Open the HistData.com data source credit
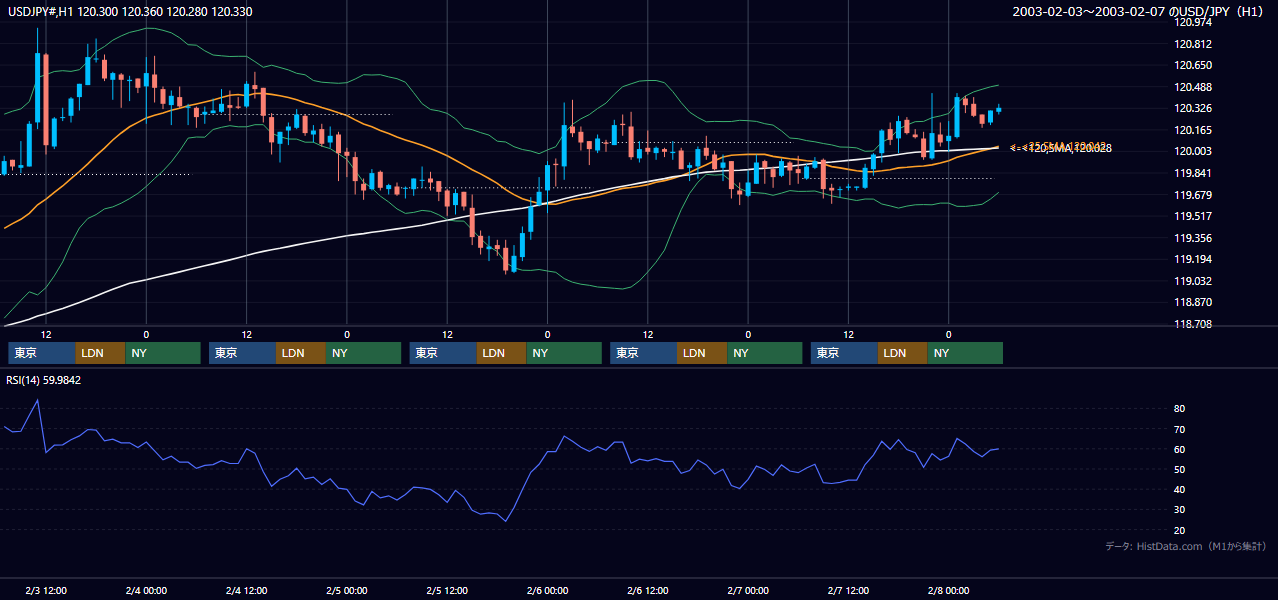This screenshot has height=600, width=1278. pos(1186,546)
